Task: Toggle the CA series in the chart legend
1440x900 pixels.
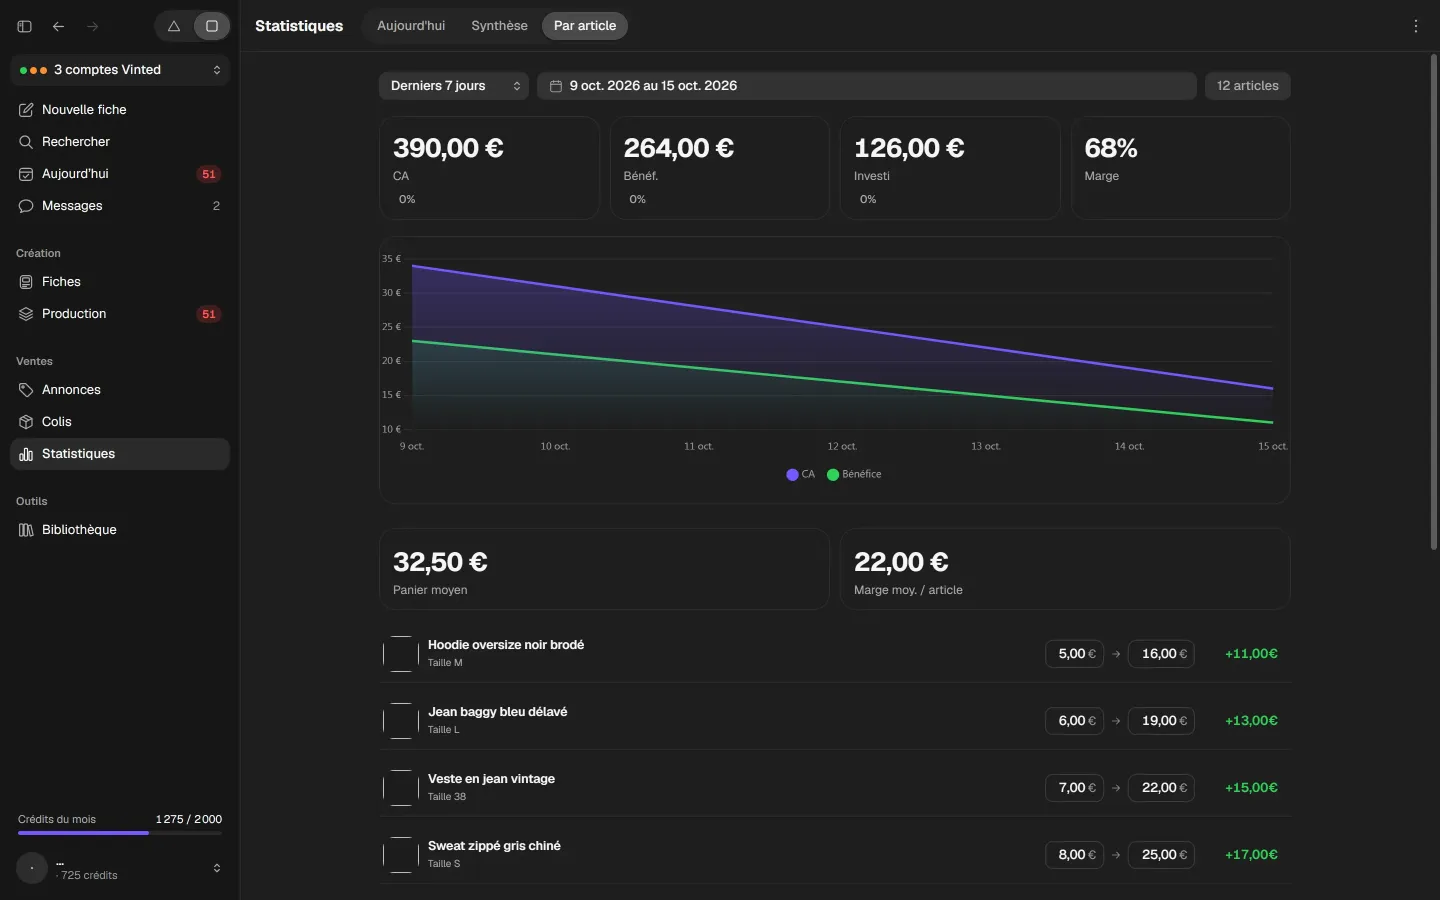Action: pos(801,475)
